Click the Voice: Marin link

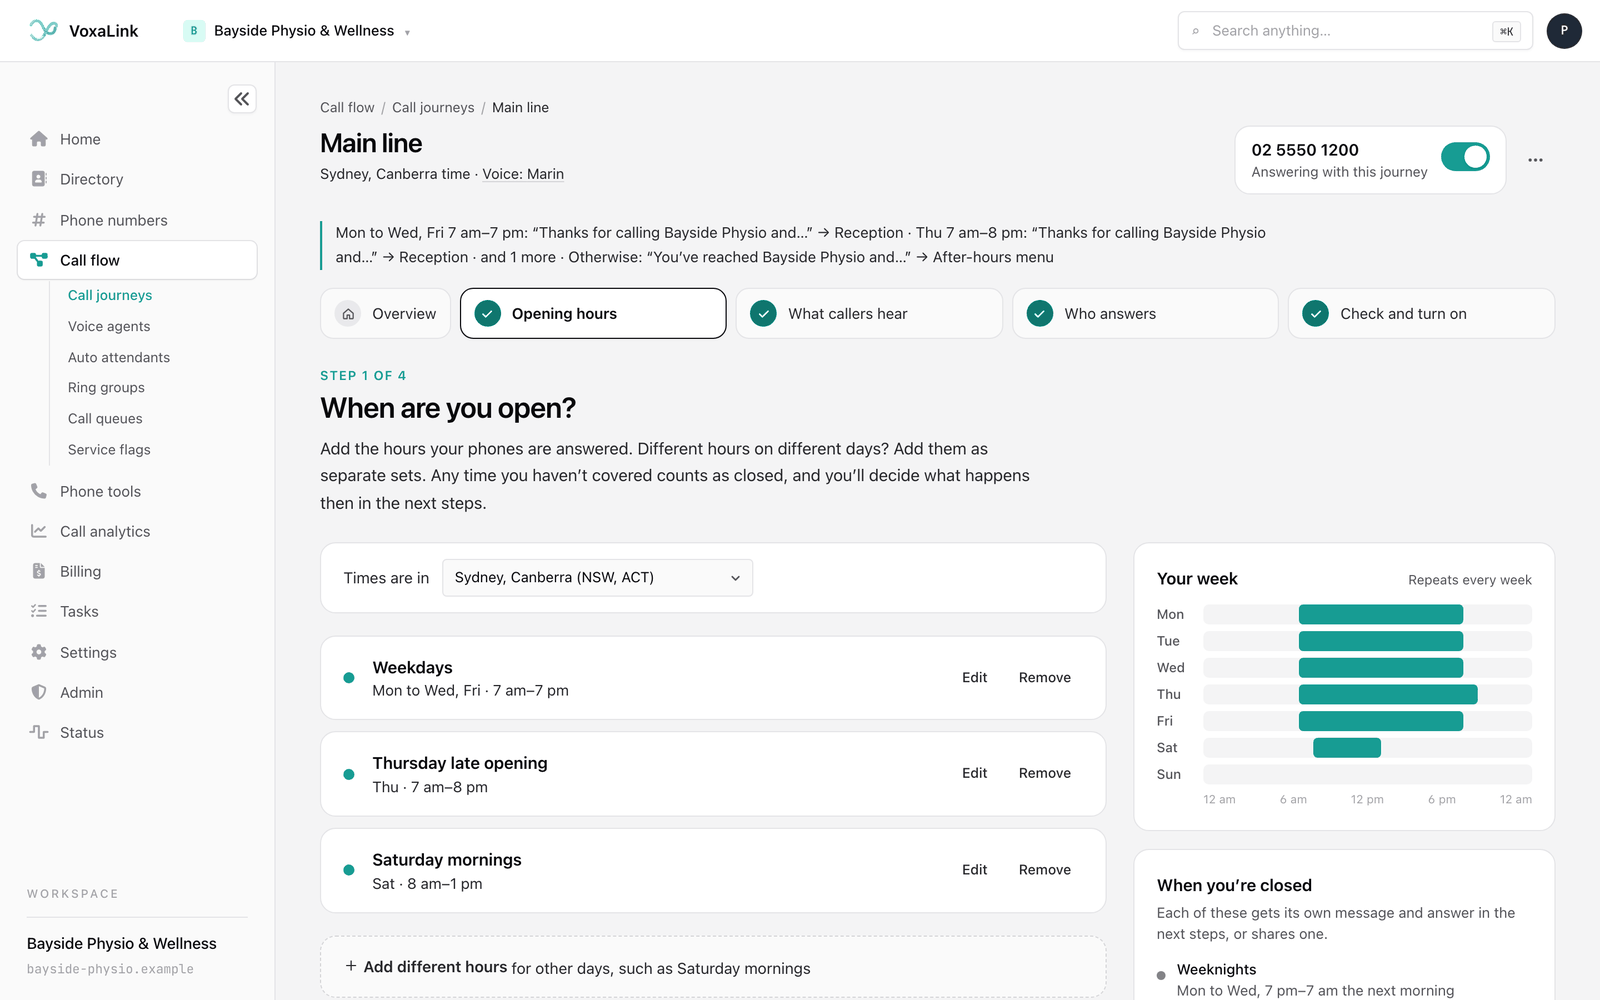click(x=523, y=174)
